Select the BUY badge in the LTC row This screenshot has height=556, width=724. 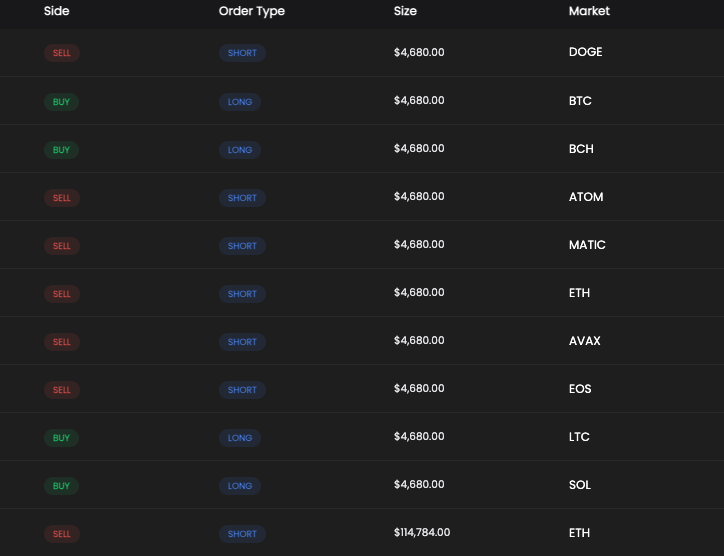61,438
